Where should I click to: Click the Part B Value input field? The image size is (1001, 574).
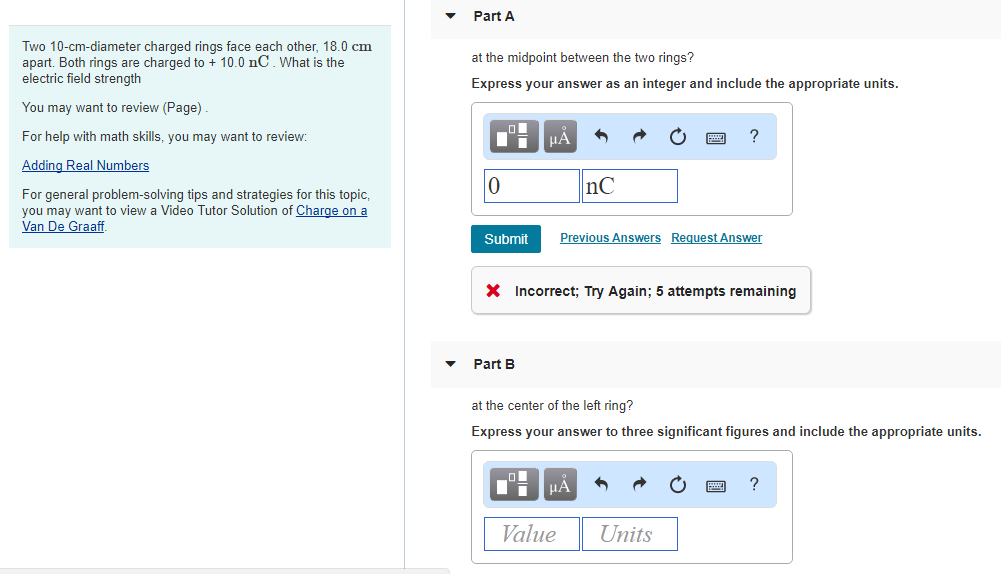532,534
